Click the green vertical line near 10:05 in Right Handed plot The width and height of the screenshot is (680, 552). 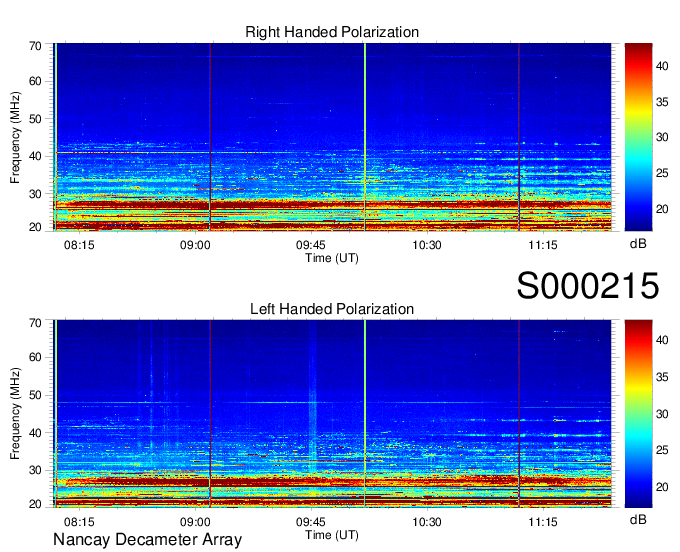365,137
